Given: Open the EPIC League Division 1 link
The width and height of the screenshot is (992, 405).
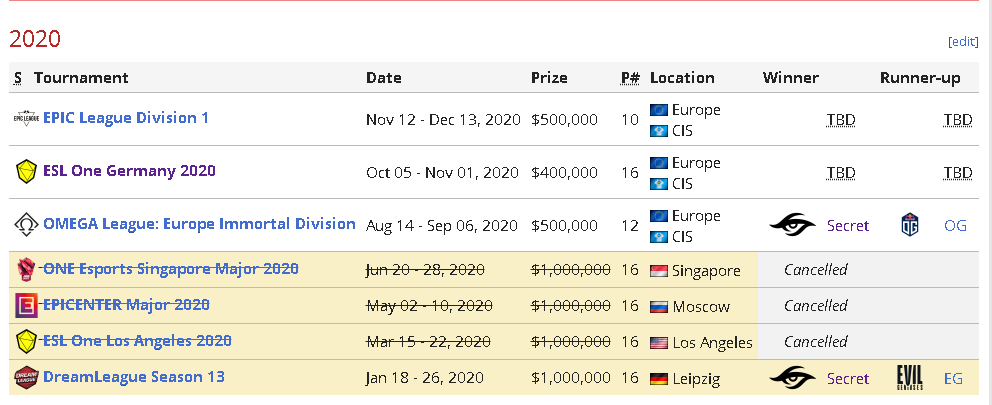Looking at the screenshot, I should (126, 118).
